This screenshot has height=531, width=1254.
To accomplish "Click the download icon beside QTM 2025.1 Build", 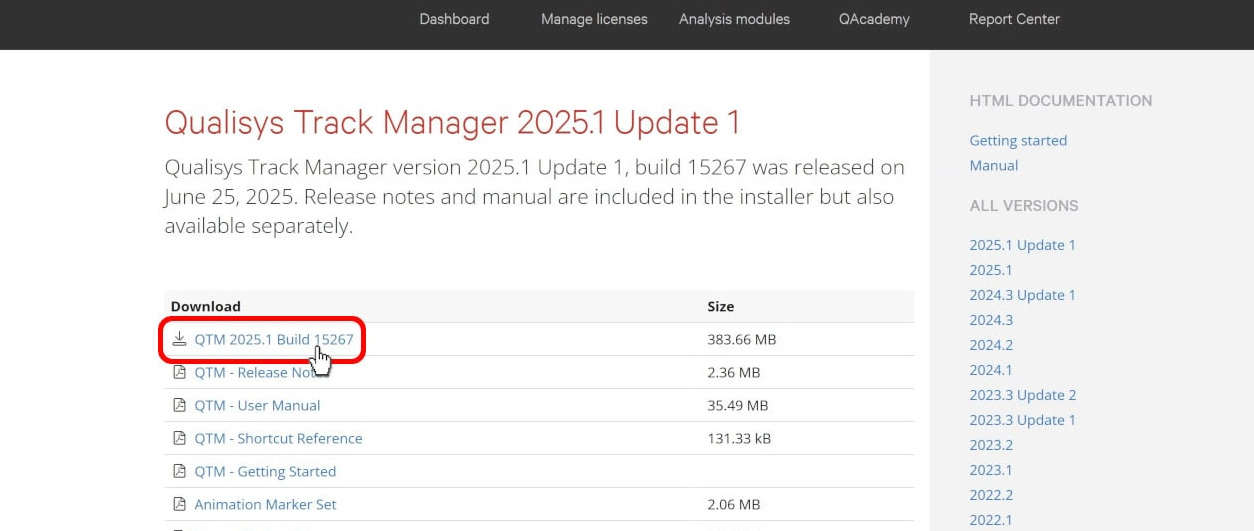I will (x=179, y=339).
